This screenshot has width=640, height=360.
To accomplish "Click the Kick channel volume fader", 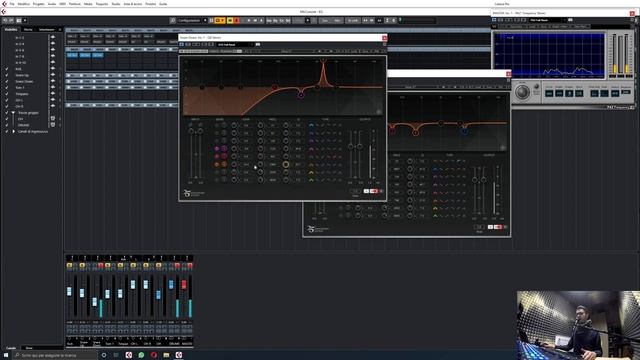I will pyautogui.click(x=69, y=291).
